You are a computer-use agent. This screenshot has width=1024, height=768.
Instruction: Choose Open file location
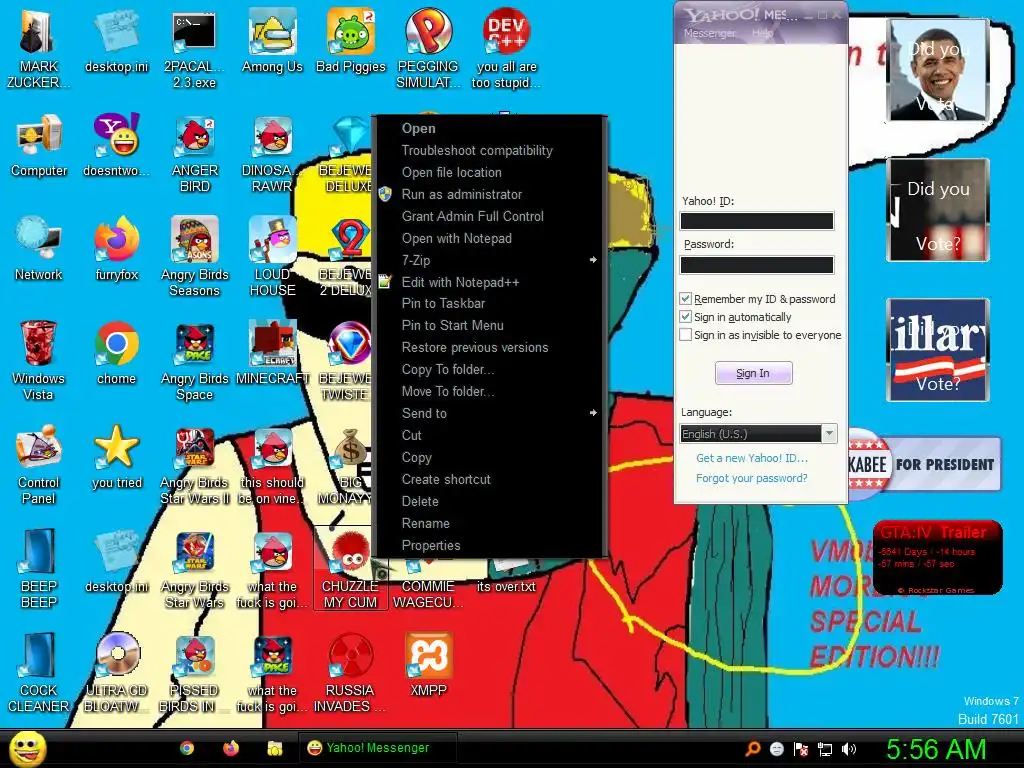click(x=490, y=172)
